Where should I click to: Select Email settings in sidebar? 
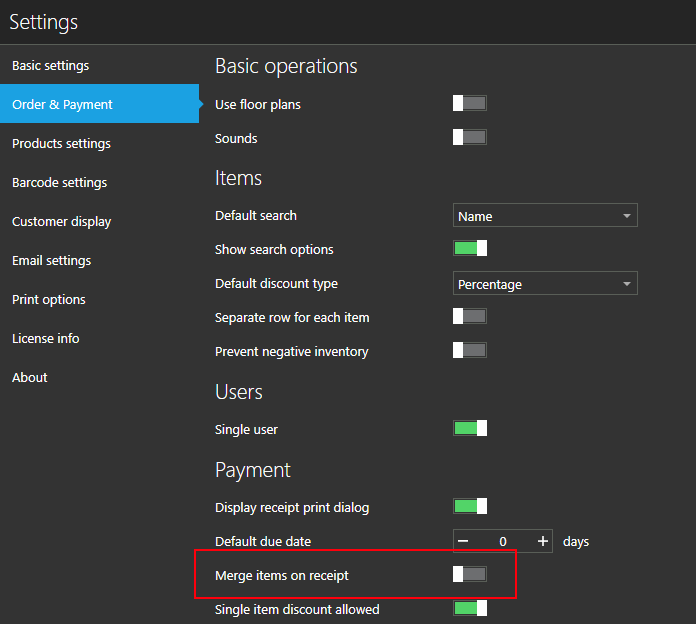[51, 261]
